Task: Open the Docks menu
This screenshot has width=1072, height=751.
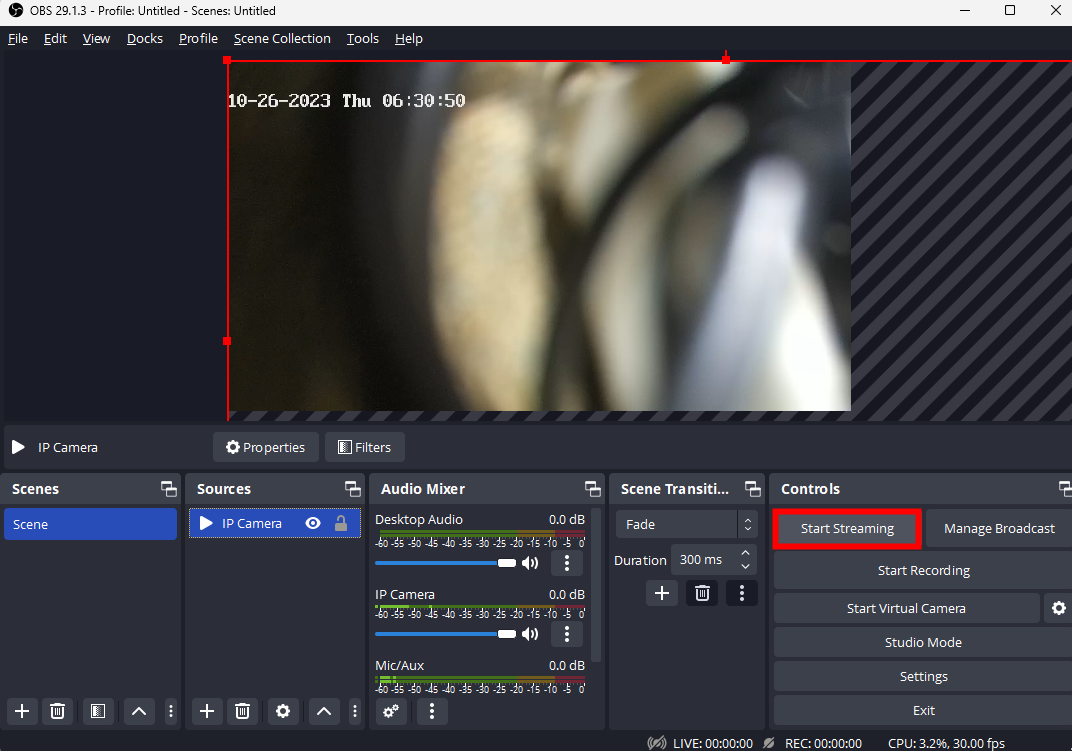Action: coord(145,39)
